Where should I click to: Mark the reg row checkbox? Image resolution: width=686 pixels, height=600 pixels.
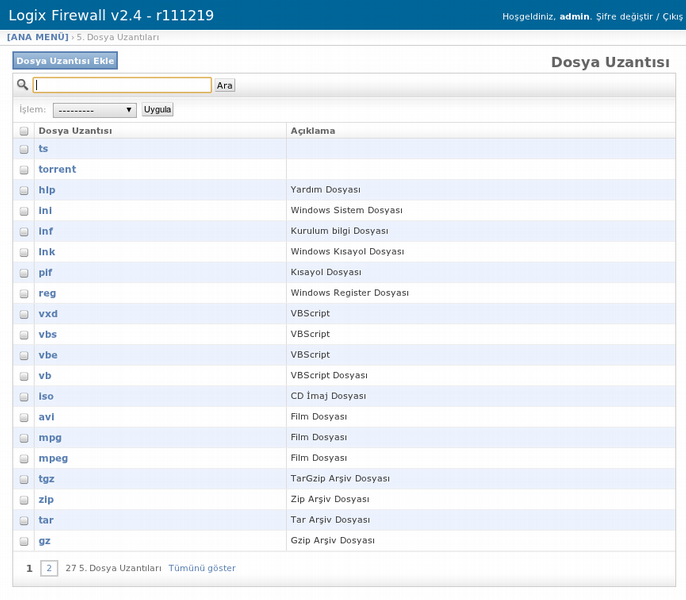(x=24, y=294)
